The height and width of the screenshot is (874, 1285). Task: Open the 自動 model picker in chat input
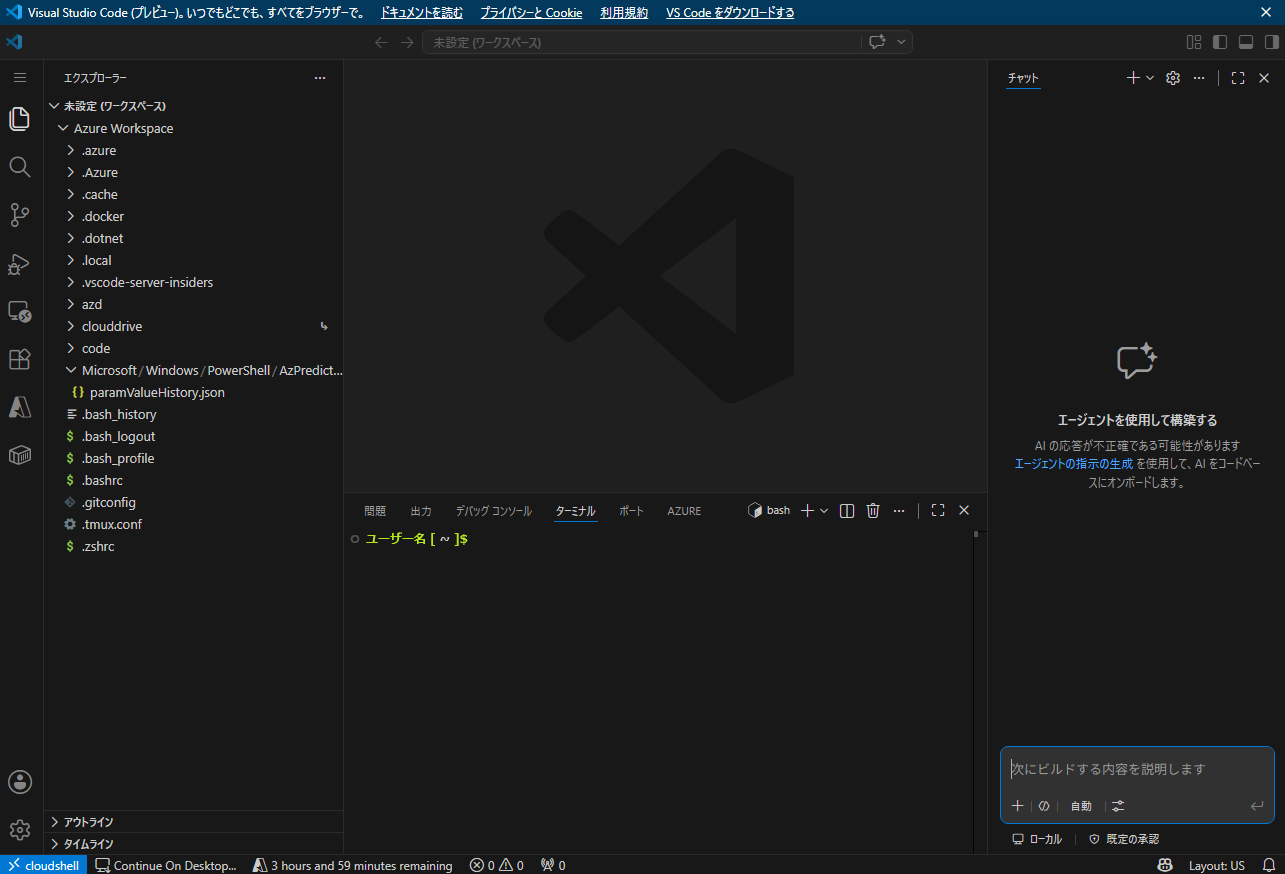click(1081, 806)
